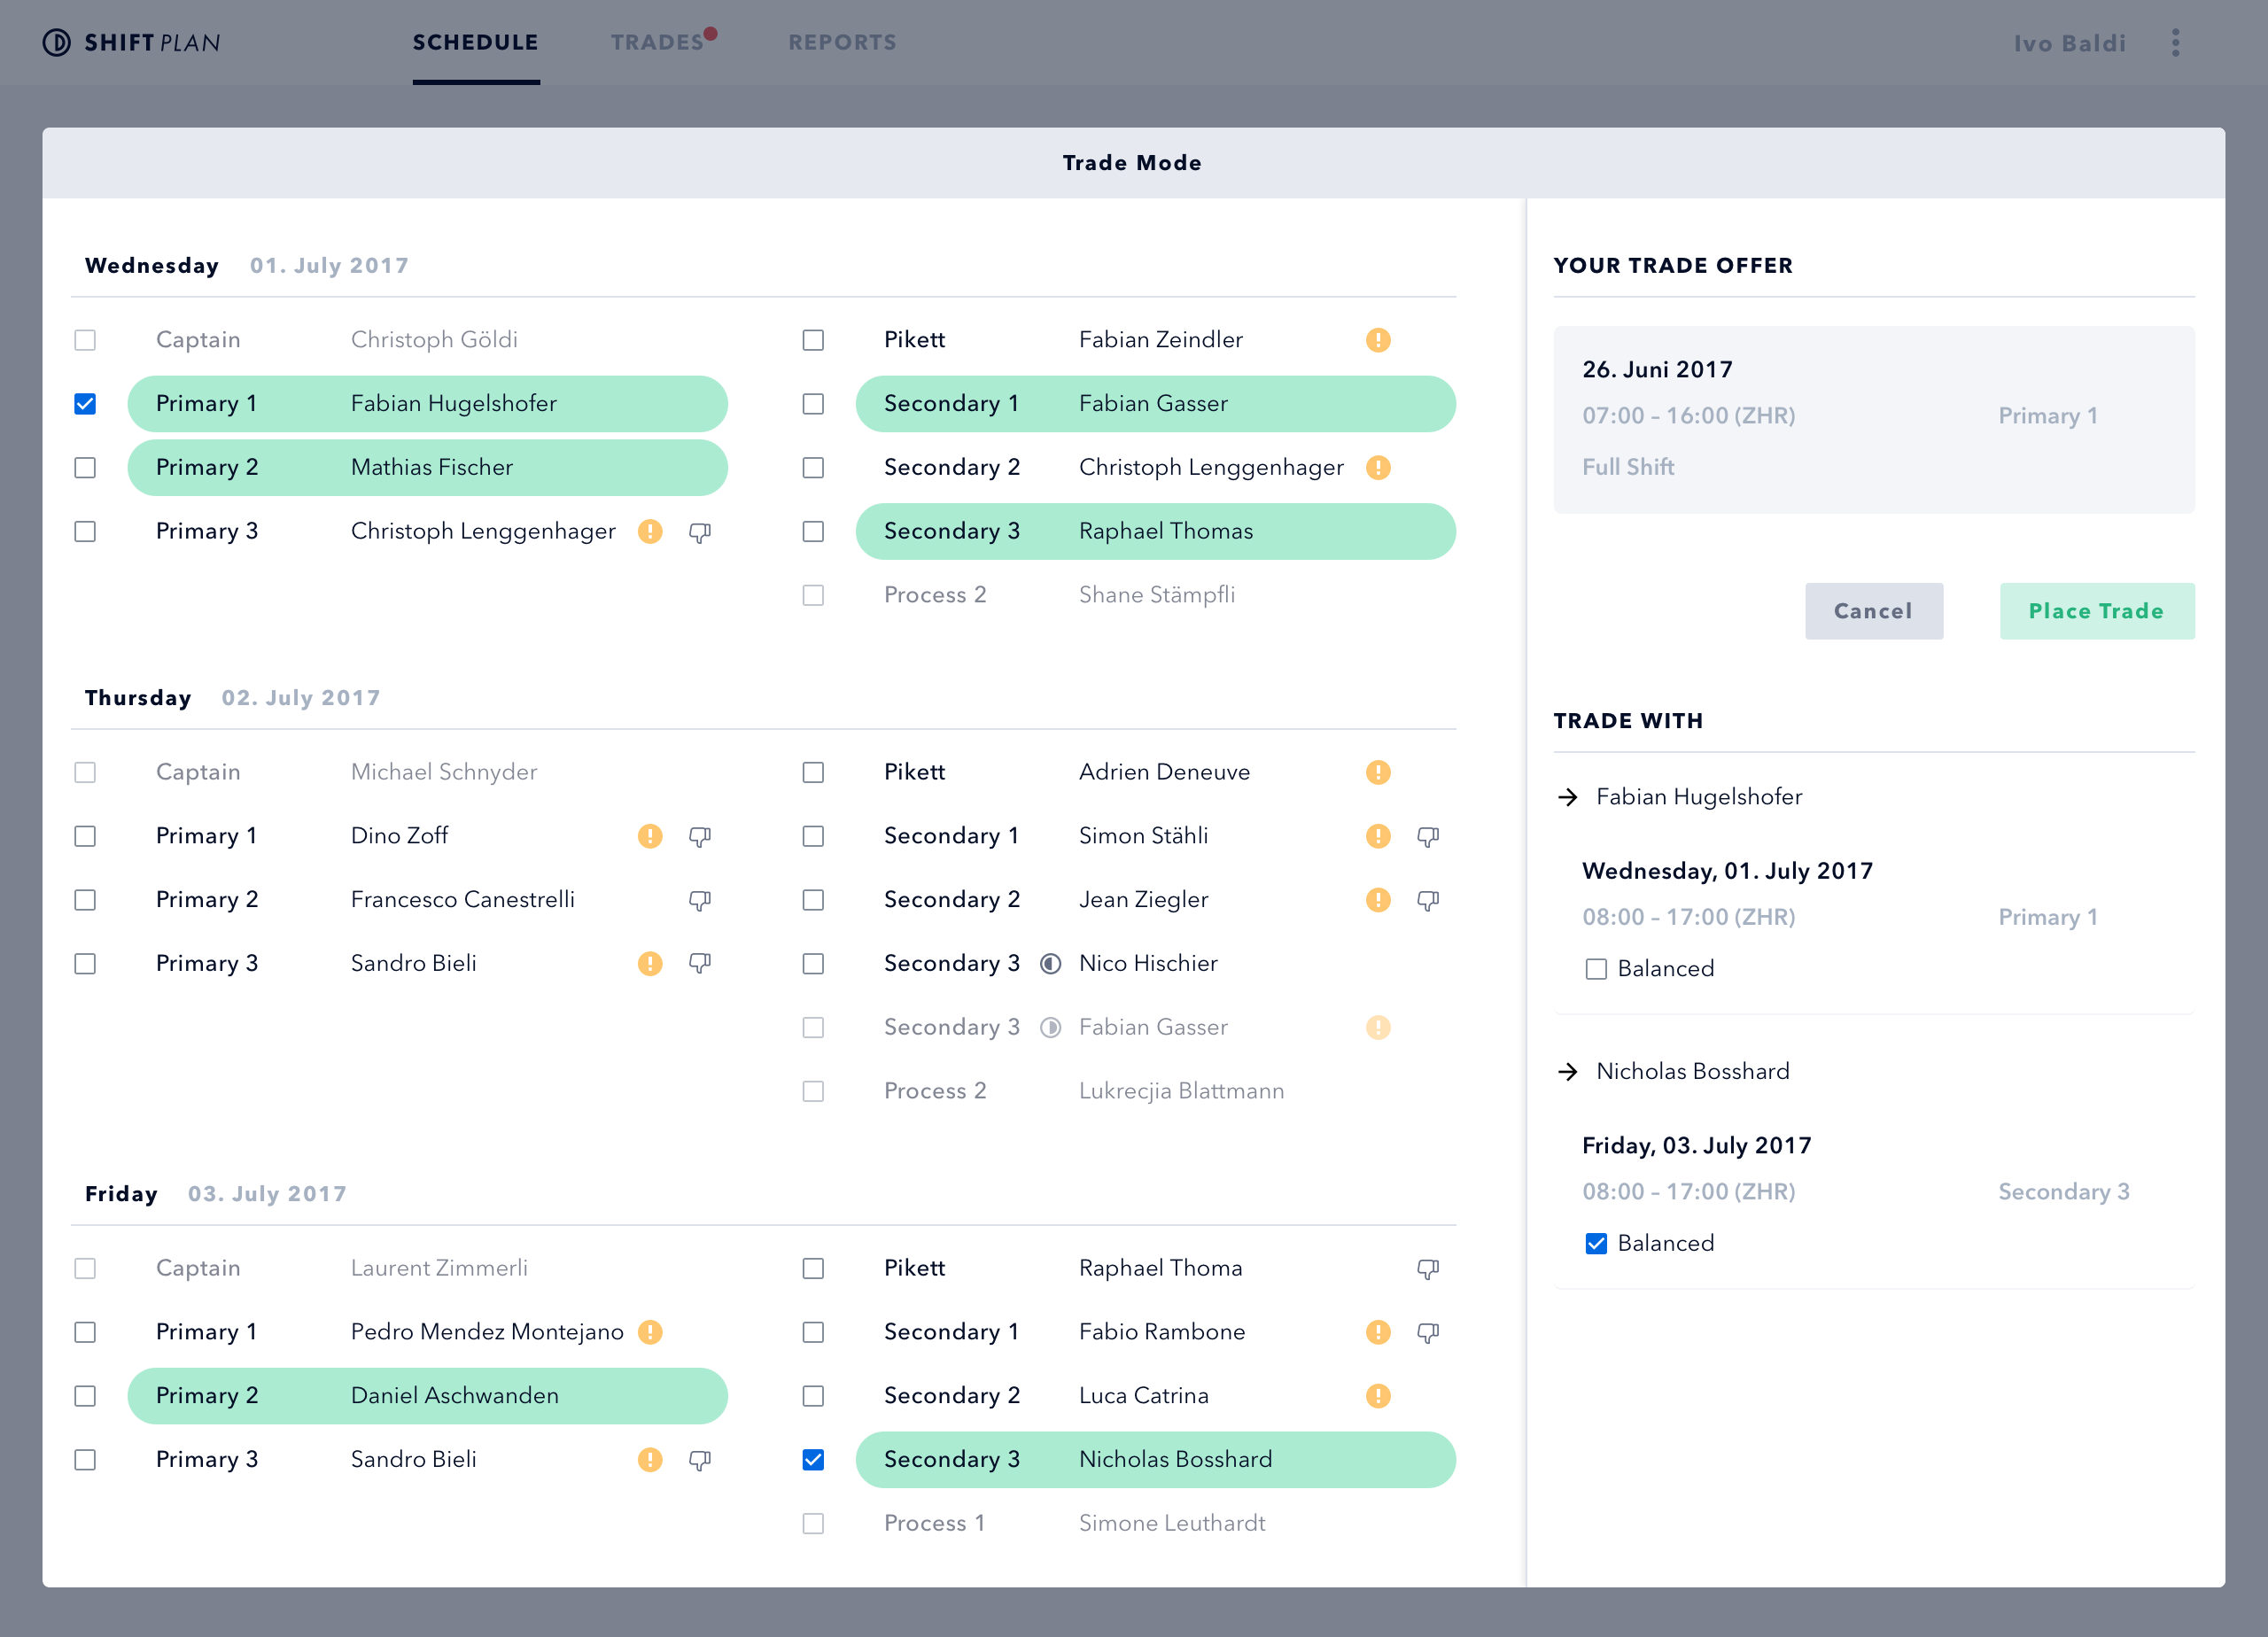Click warning icon beside Pedro Mendez Montejano

pos(650,1332)
